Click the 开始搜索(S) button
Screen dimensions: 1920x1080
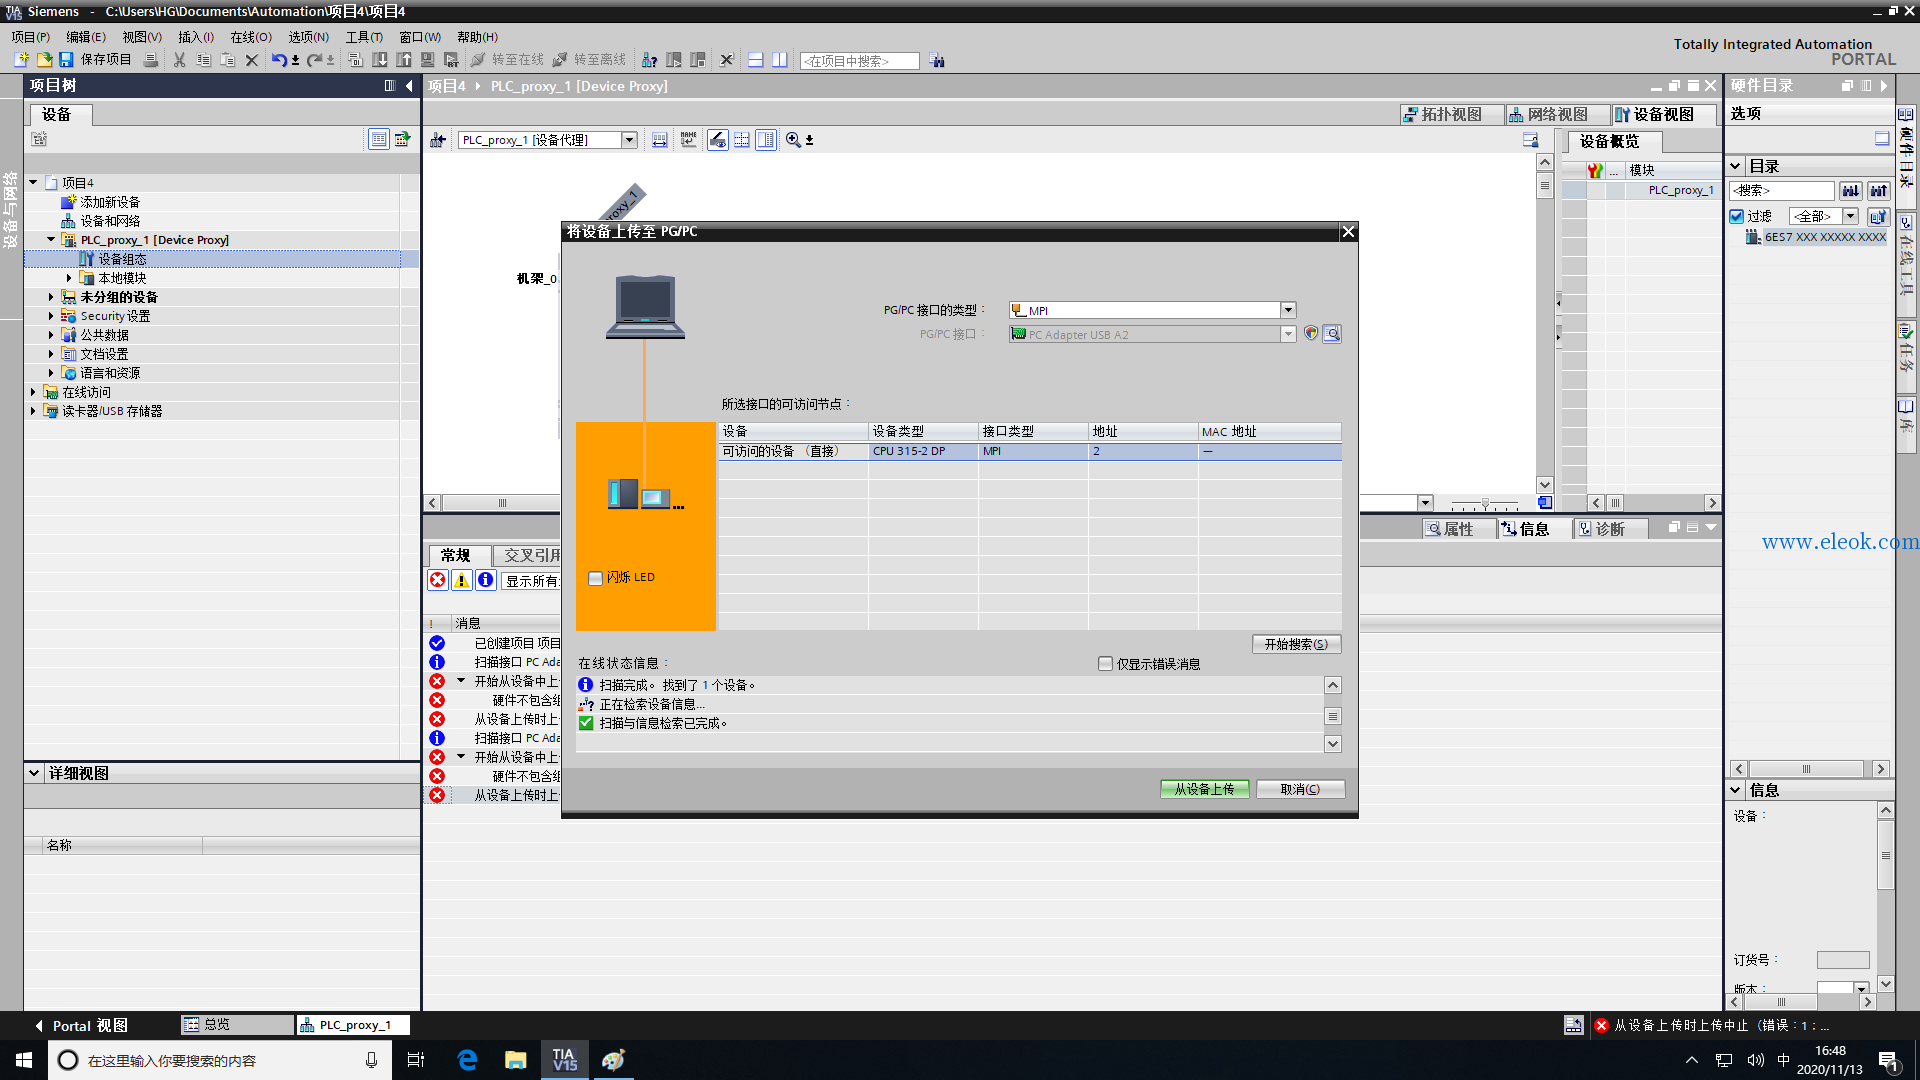(x=1296, y=644)
